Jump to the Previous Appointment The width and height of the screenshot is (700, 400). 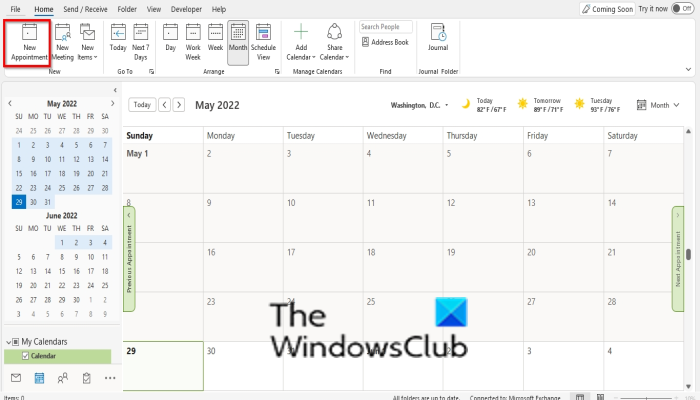pyautogui.click(x=129, y=259)
